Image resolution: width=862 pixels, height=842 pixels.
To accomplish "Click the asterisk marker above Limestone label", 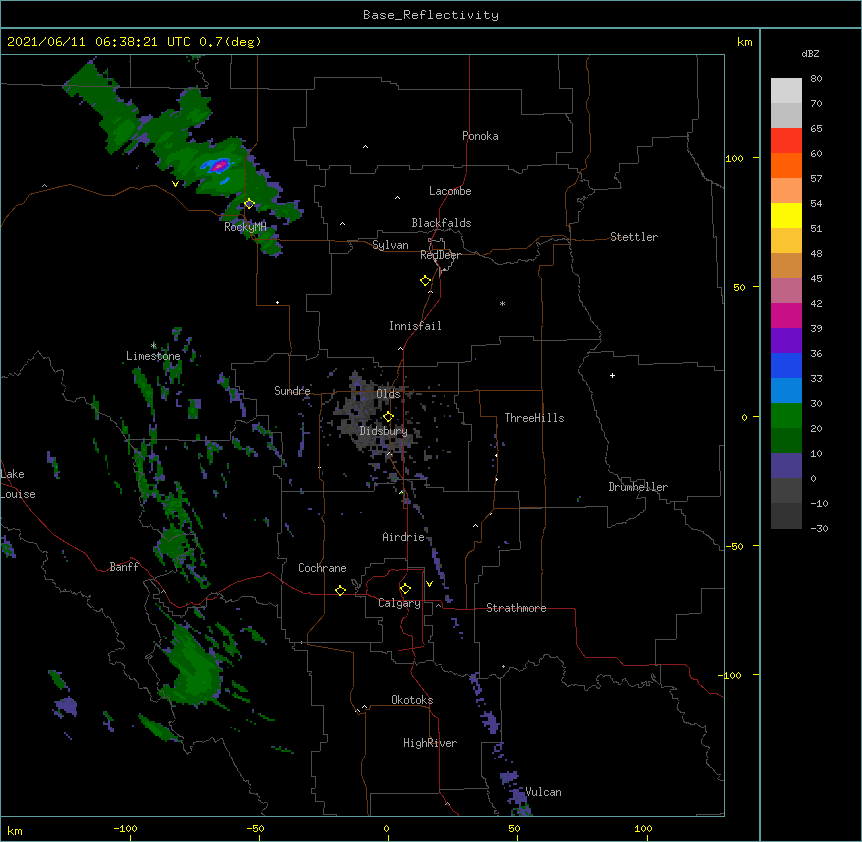I will point(153,345).
